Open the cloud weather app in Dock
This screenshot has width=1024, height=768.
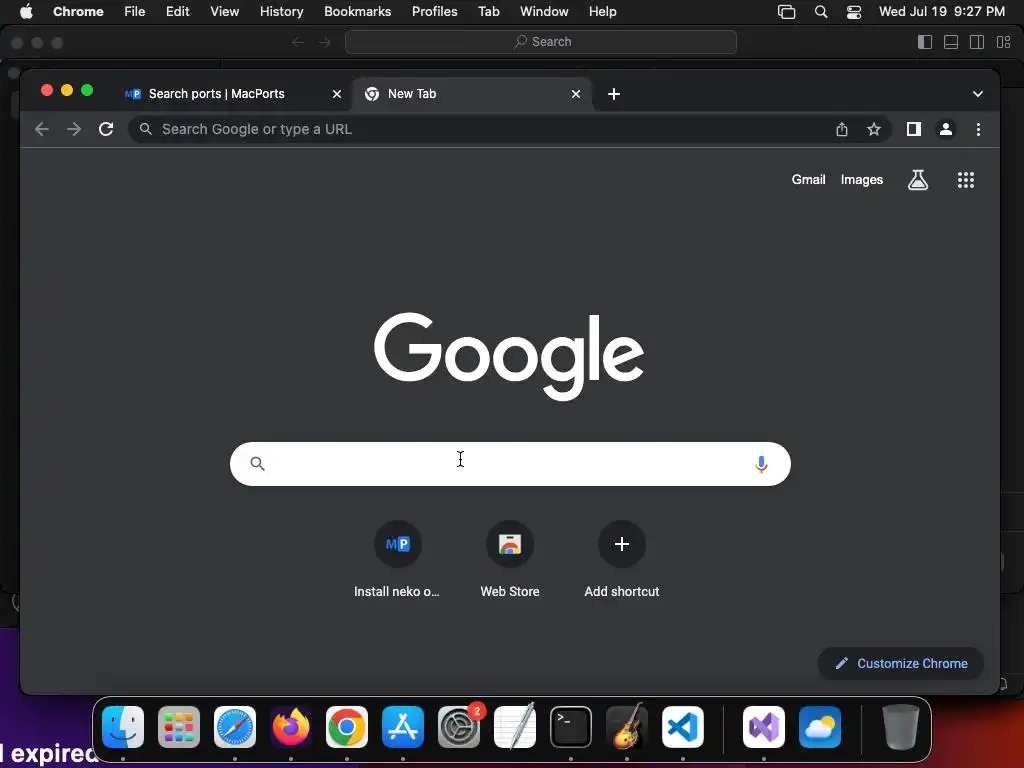coord(820,727)
